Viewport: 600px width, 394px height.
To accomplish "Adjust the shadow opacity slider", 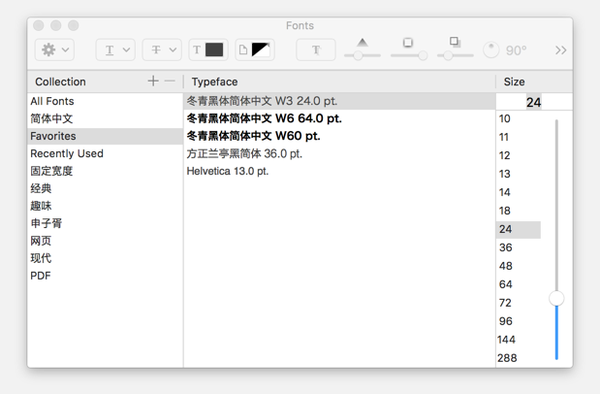I will click(362, 55).
